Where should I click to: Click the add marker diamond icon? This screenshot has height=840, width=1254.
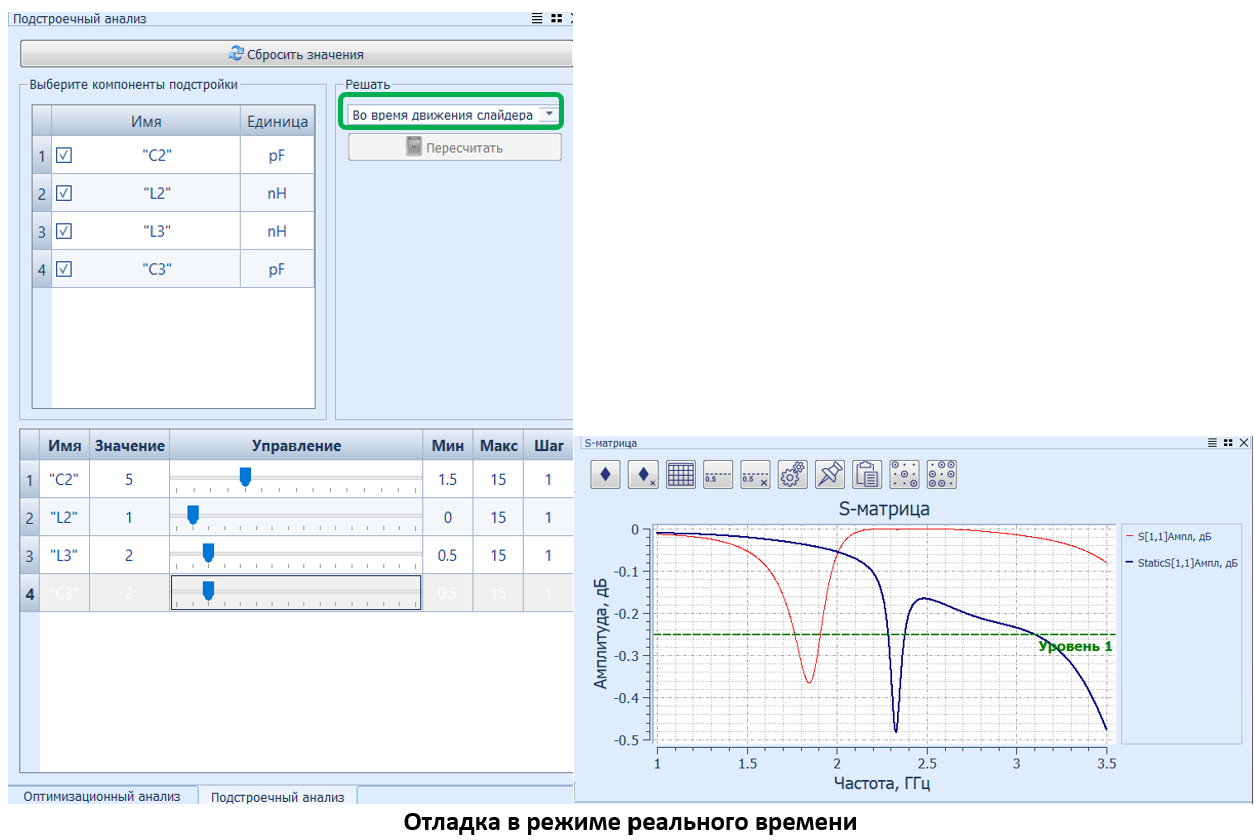(605, 474)
